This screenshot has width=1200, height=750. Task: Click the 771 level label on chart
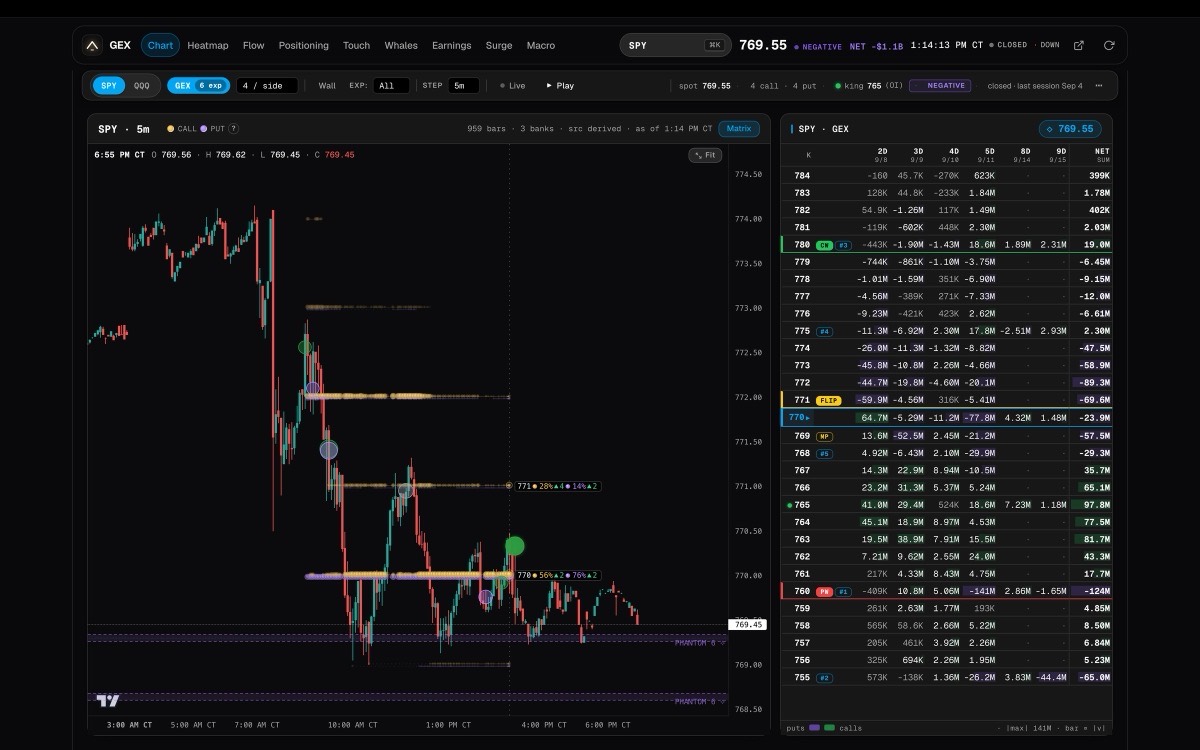click(x=557, y=486)
